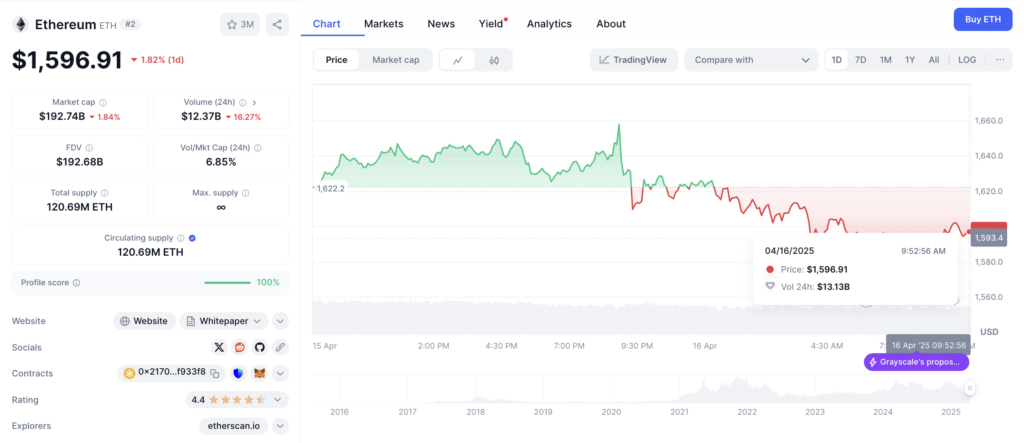Open the News tab

coord(441,24)
